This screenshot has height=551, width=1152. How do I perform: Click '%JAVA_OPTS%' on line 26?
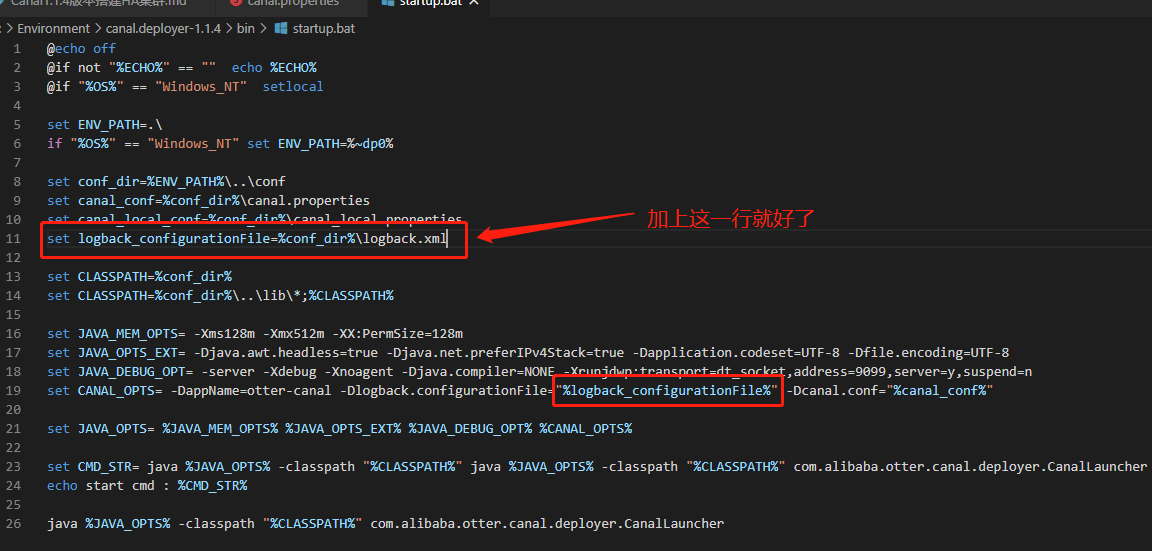coord(128,523)
